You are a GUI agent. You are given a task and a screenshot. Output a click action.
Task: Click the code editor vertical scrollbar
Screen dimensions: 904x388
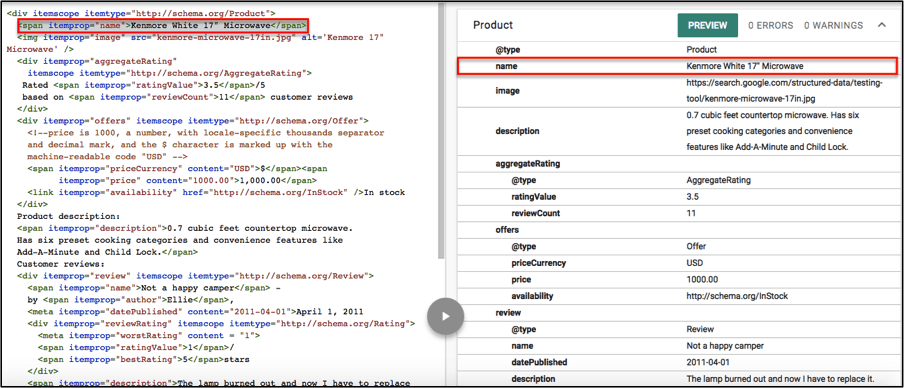click(x=441, y=131)
